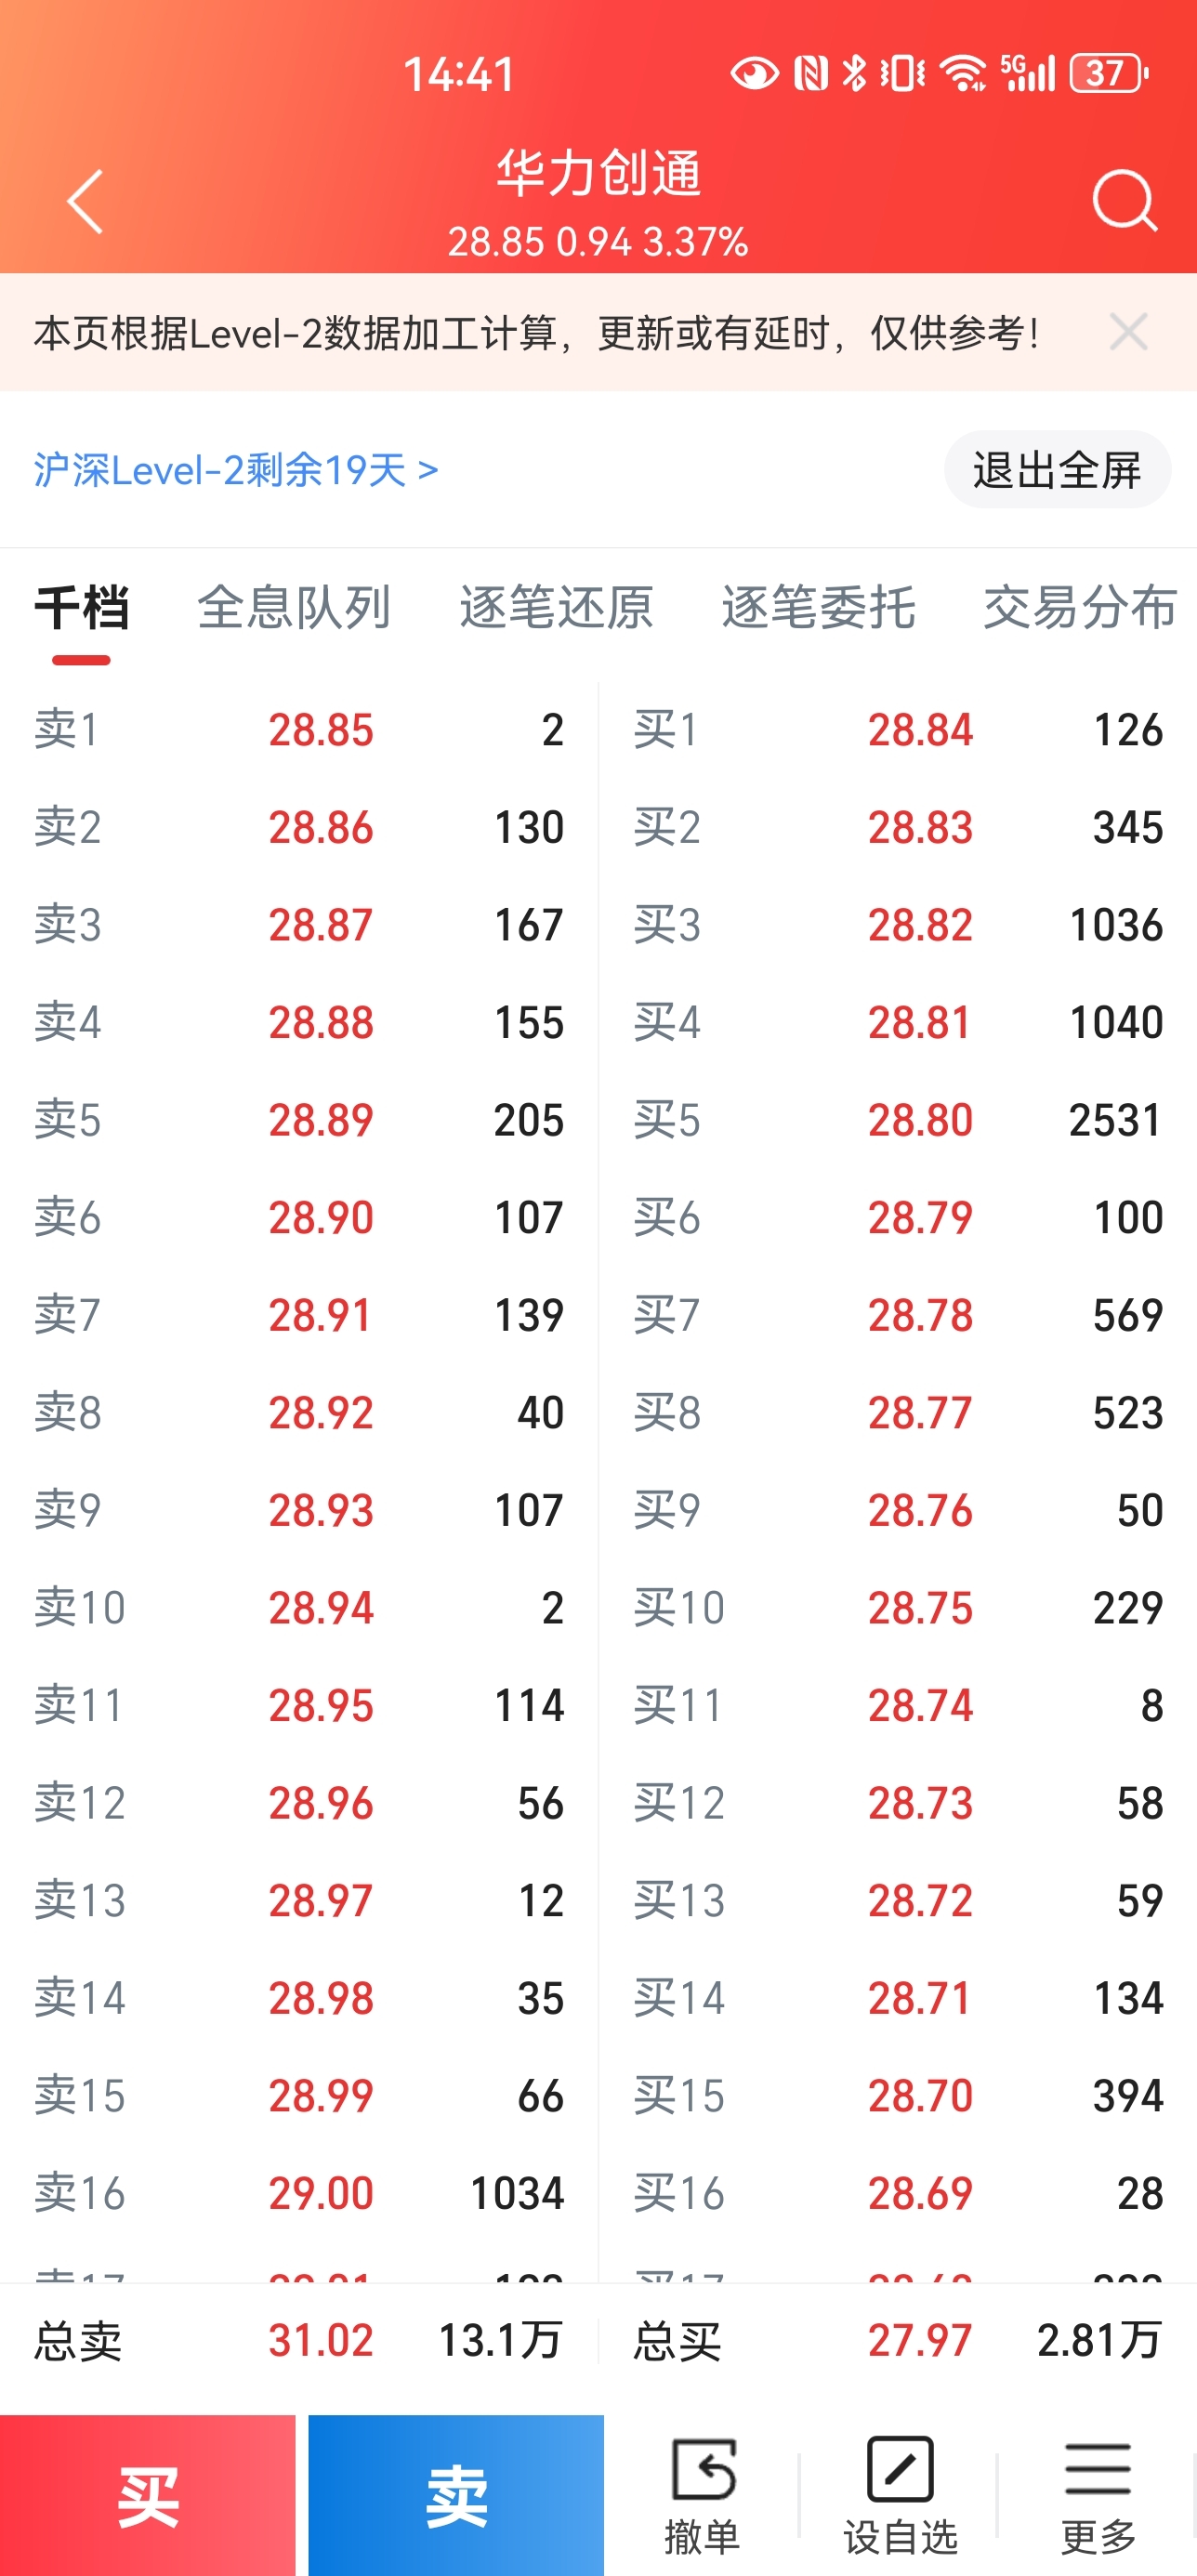Dismiss the Level-2 notice banner

point(1128,332)
